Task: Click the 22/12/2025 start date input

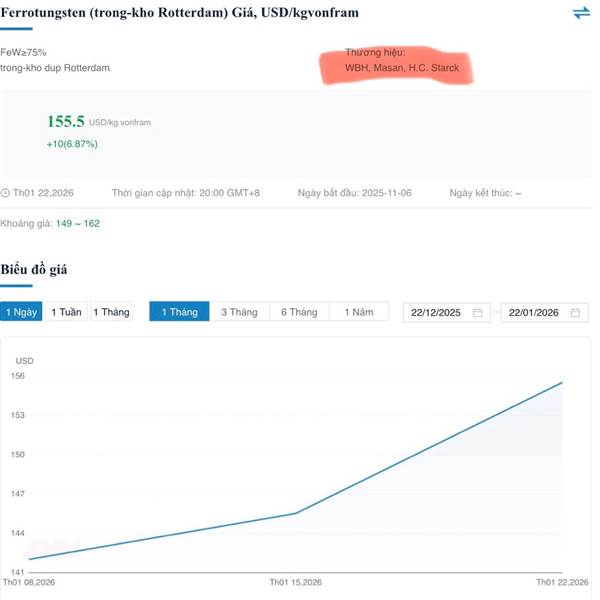Action: click(x=439, y=313)
